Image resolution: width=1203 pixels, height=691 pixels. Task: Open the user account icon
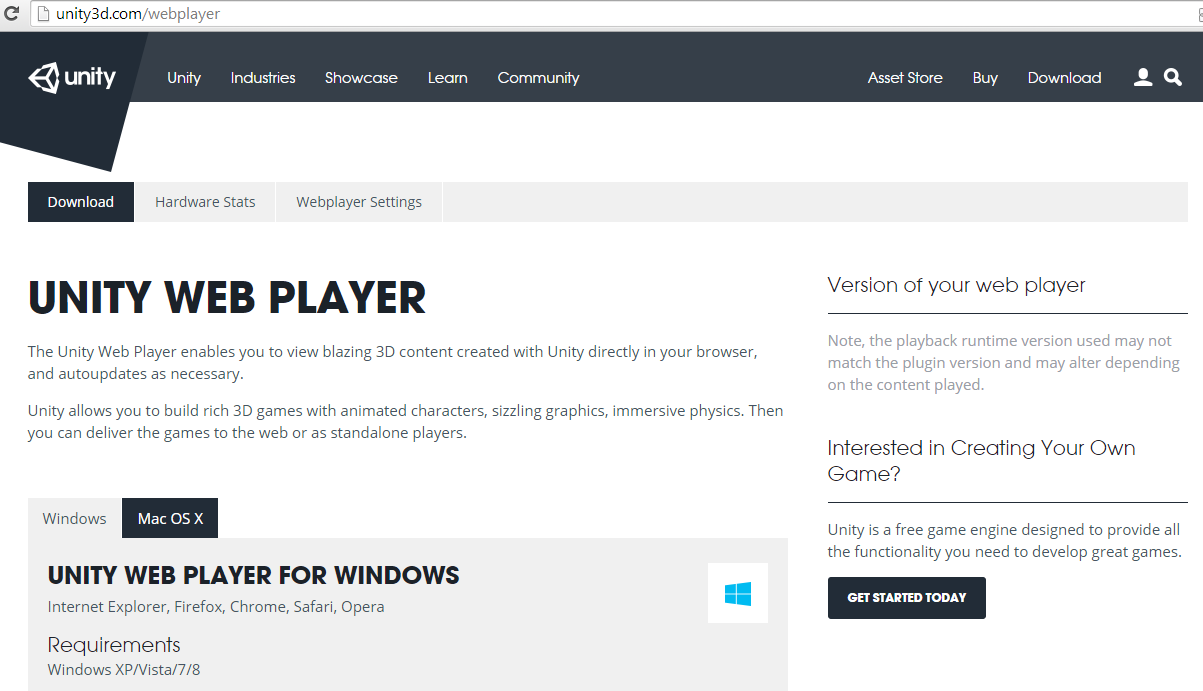1143,77
